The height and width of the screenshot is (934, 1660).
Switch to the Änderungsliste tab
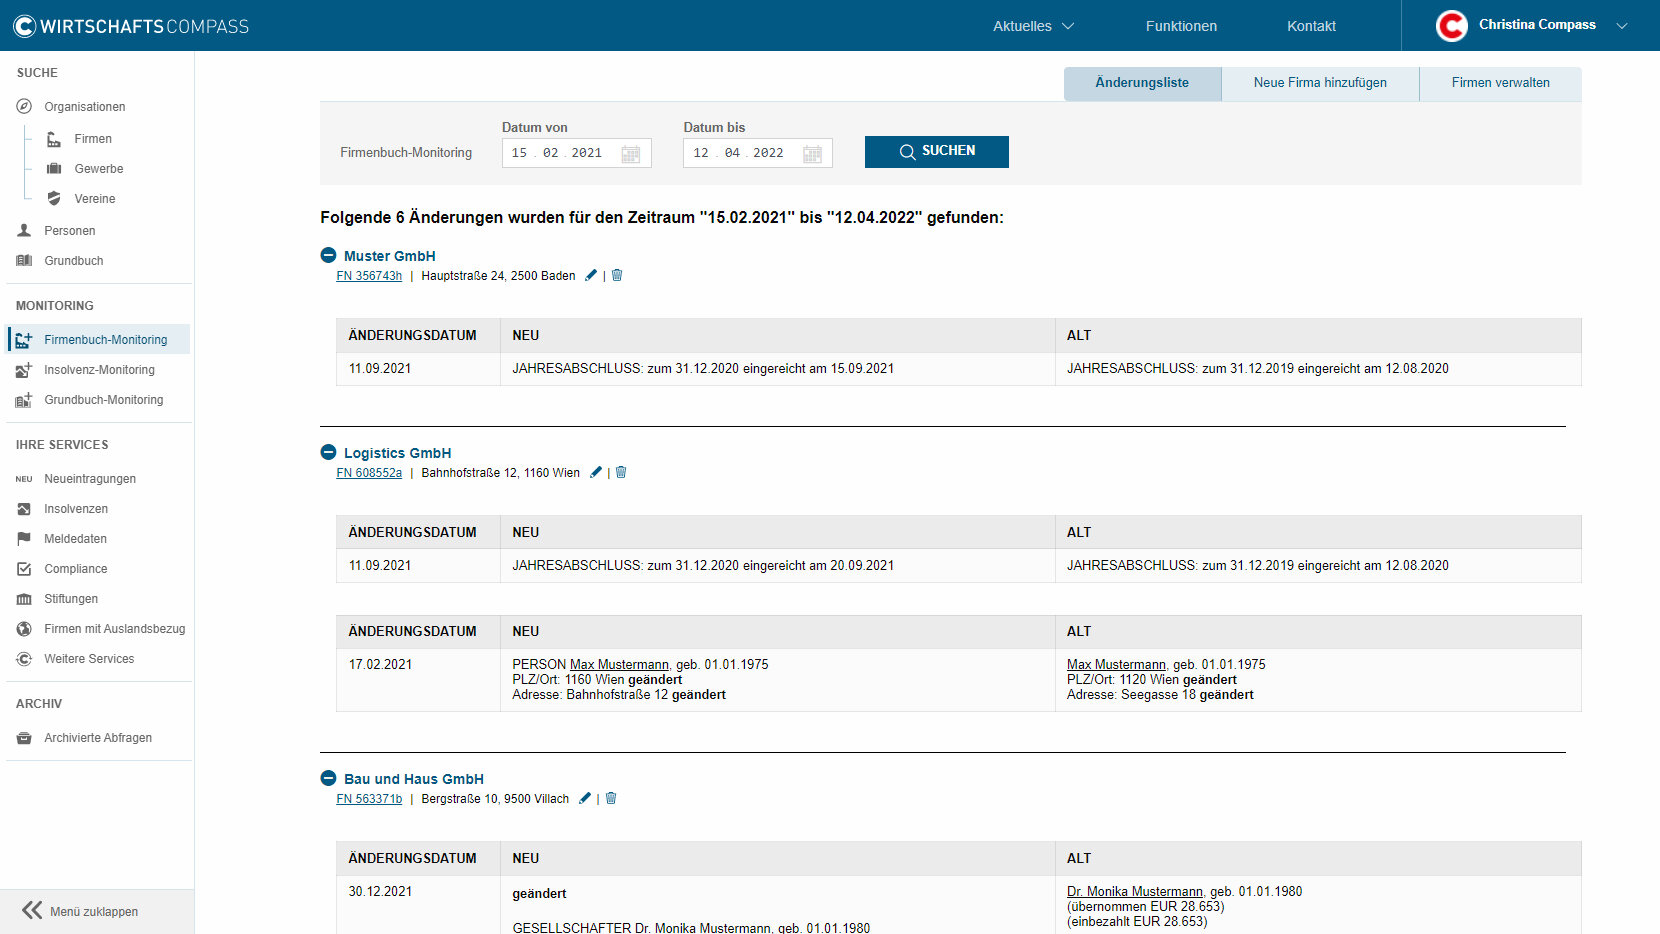point(1142,83)
